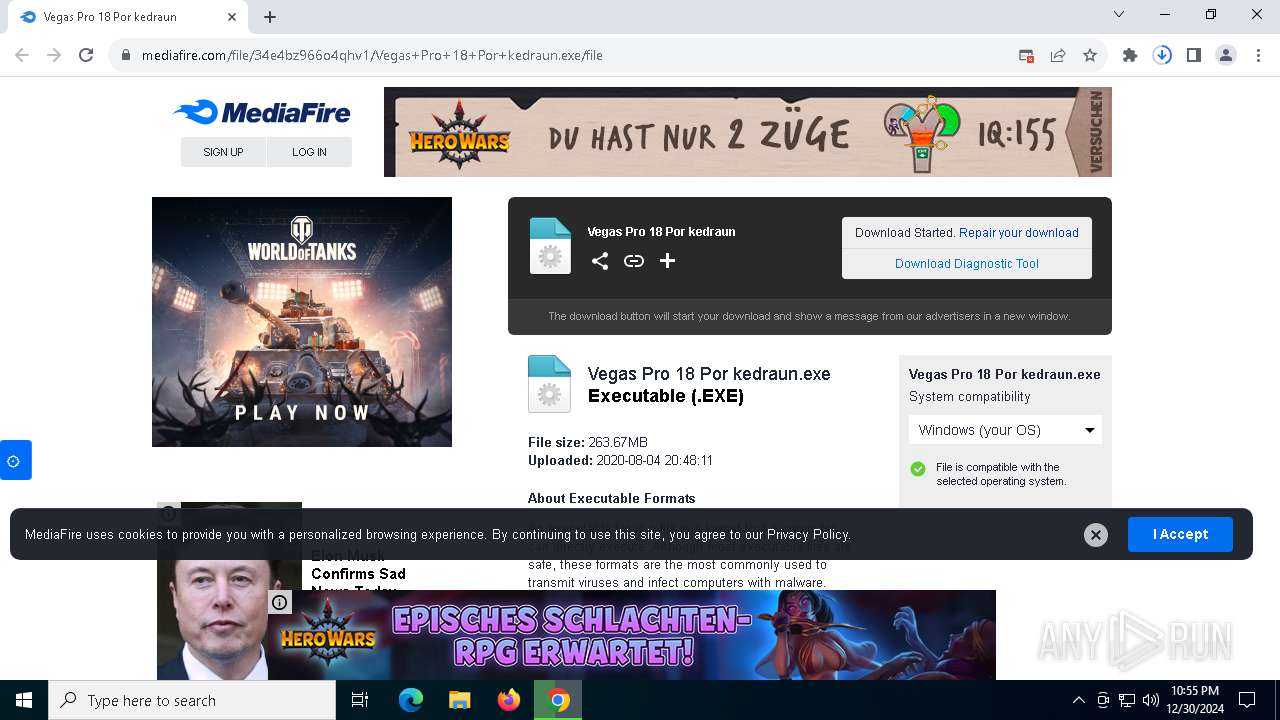Click the share icon under the file name
The width and height of the screenshot is (1280, 720).
point(600,261)
